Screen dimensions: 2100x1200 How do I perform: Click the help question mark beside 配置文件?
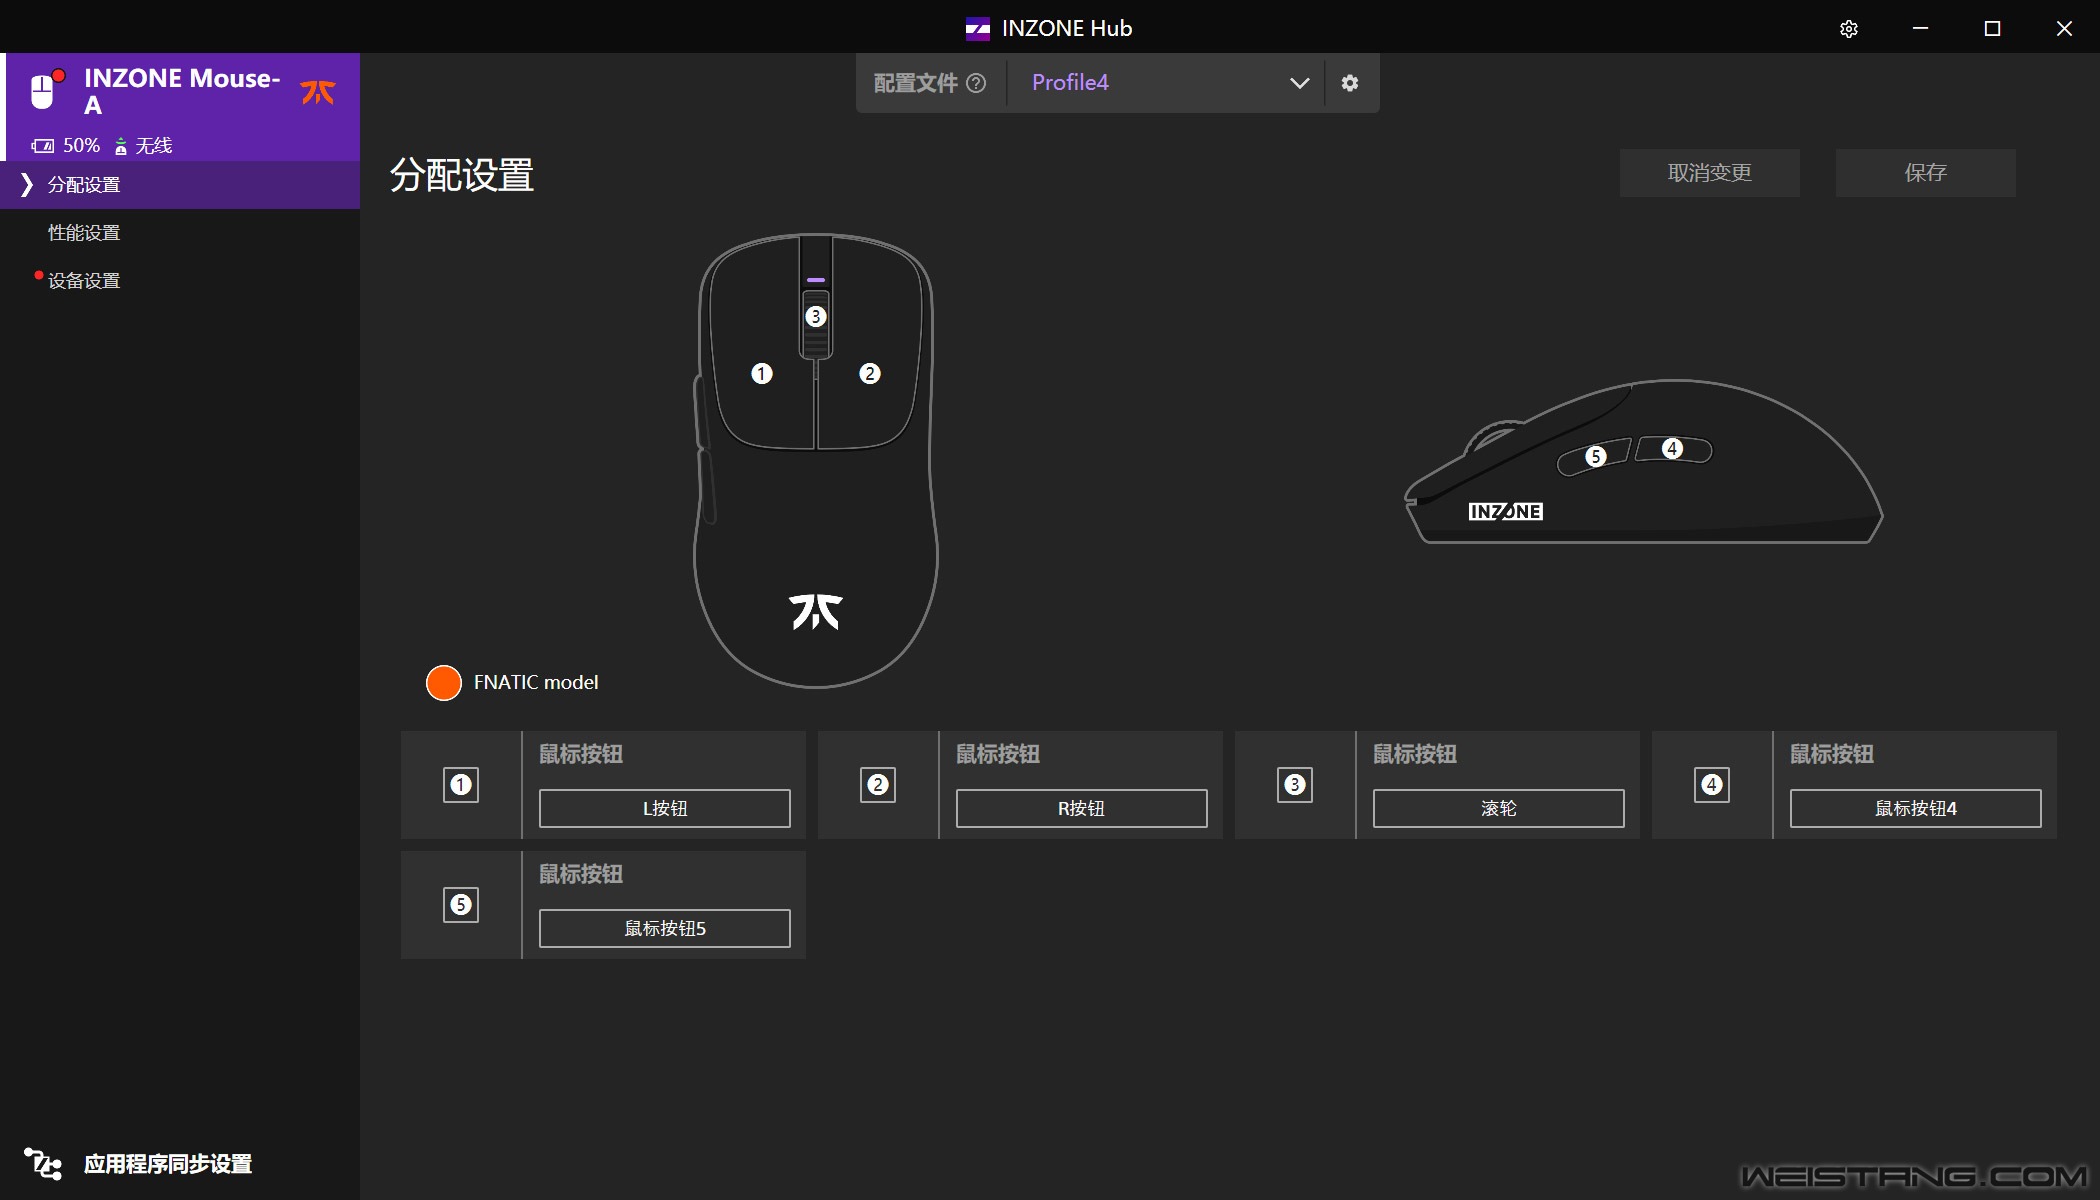[976, 83]
